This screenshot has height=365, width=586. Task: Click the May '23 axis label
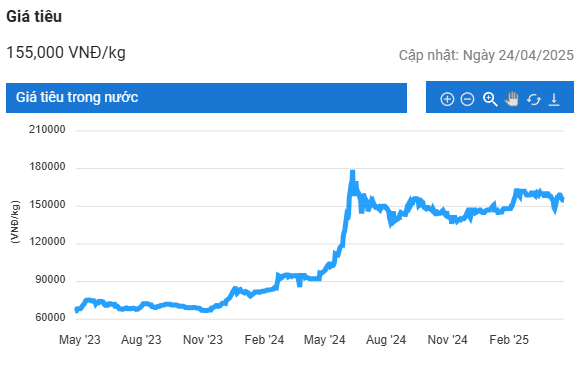coord(80,340)
